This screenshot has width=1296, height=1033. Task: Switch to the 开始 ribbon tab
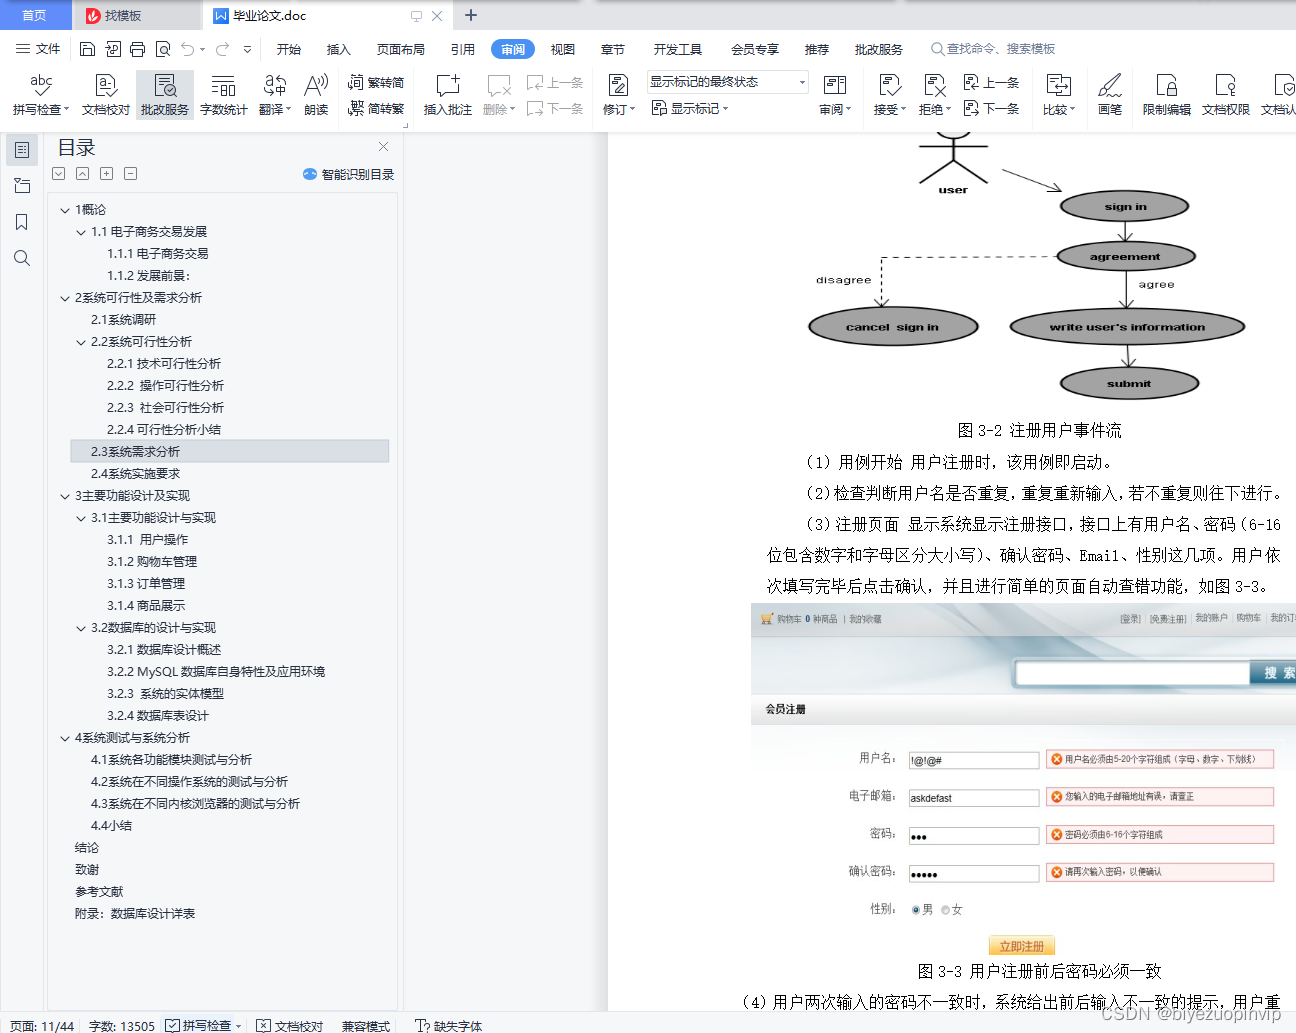(x=288, y=49)
